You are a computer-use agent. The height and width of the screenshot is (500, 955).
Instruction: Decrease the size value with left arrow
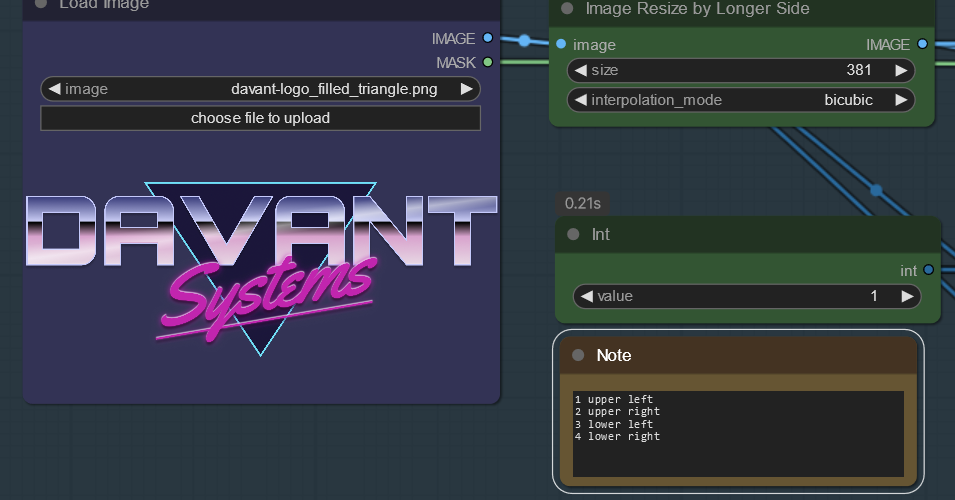coord(580,71)
